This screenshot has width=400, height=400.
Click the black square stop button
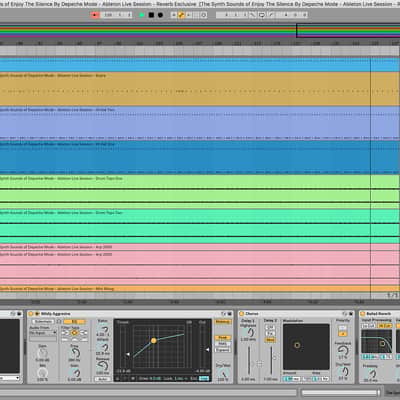[151, 15]
